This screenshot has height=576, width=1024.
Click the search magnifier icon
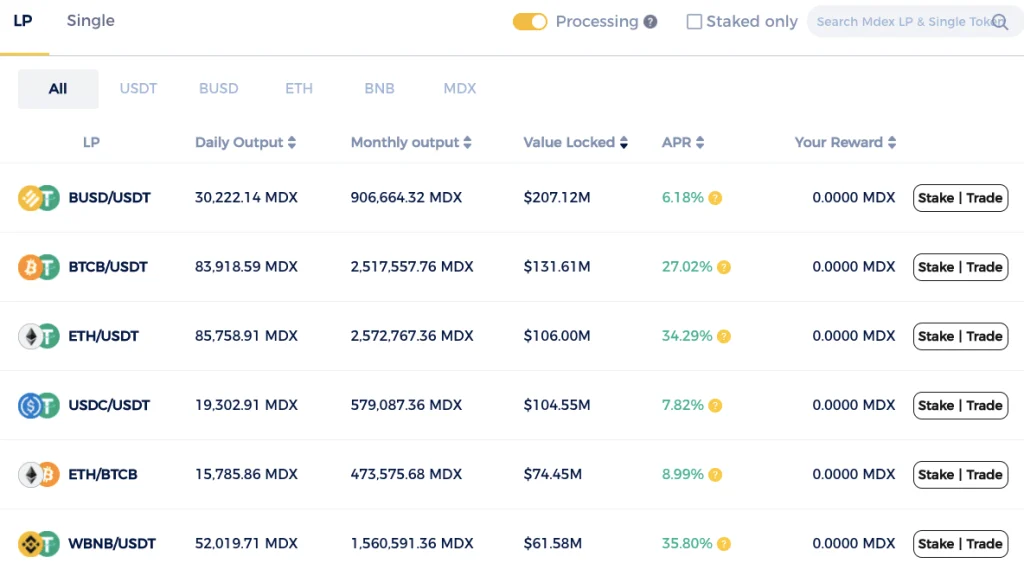point(1000,22)
